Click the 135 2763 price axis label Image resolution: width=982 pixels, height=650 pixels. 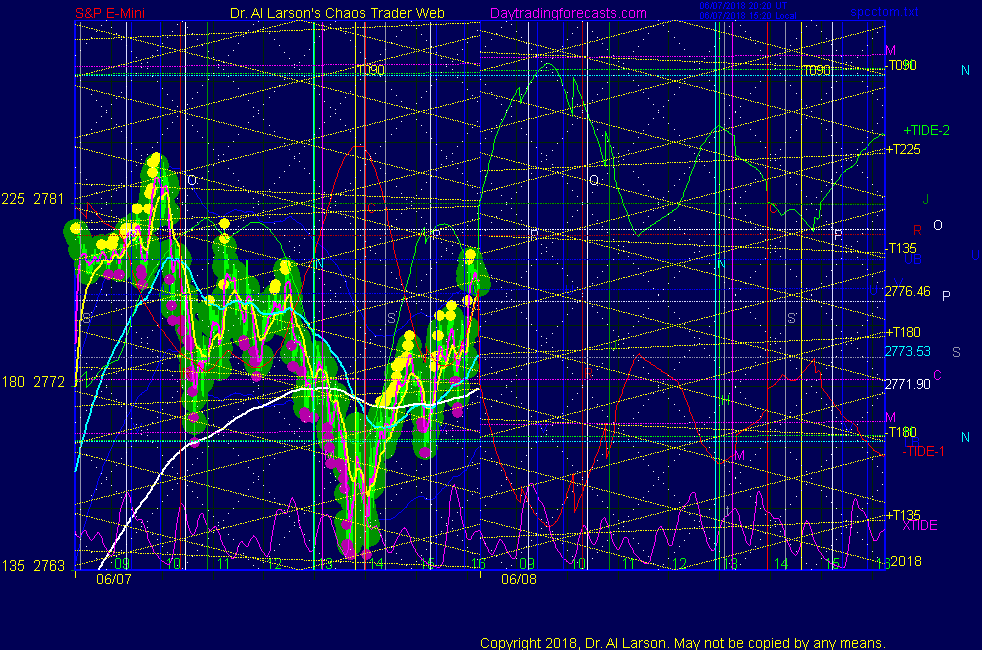point(33,566)
